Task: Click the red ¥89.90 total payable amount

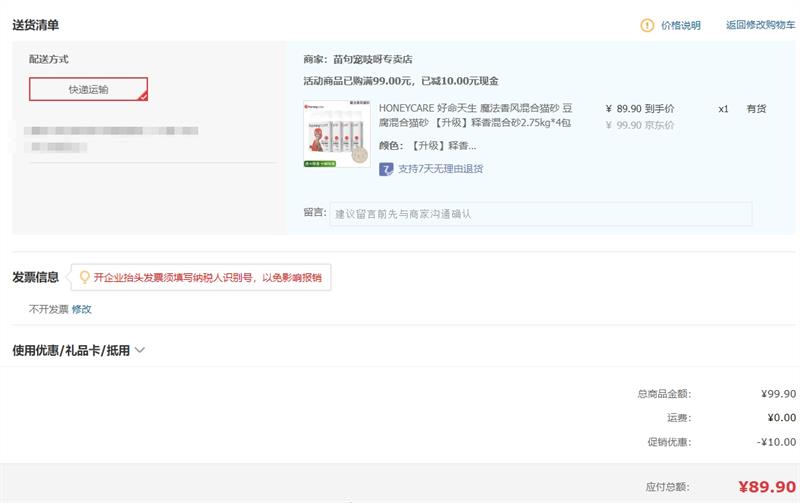Action: (x=766, y=487)
